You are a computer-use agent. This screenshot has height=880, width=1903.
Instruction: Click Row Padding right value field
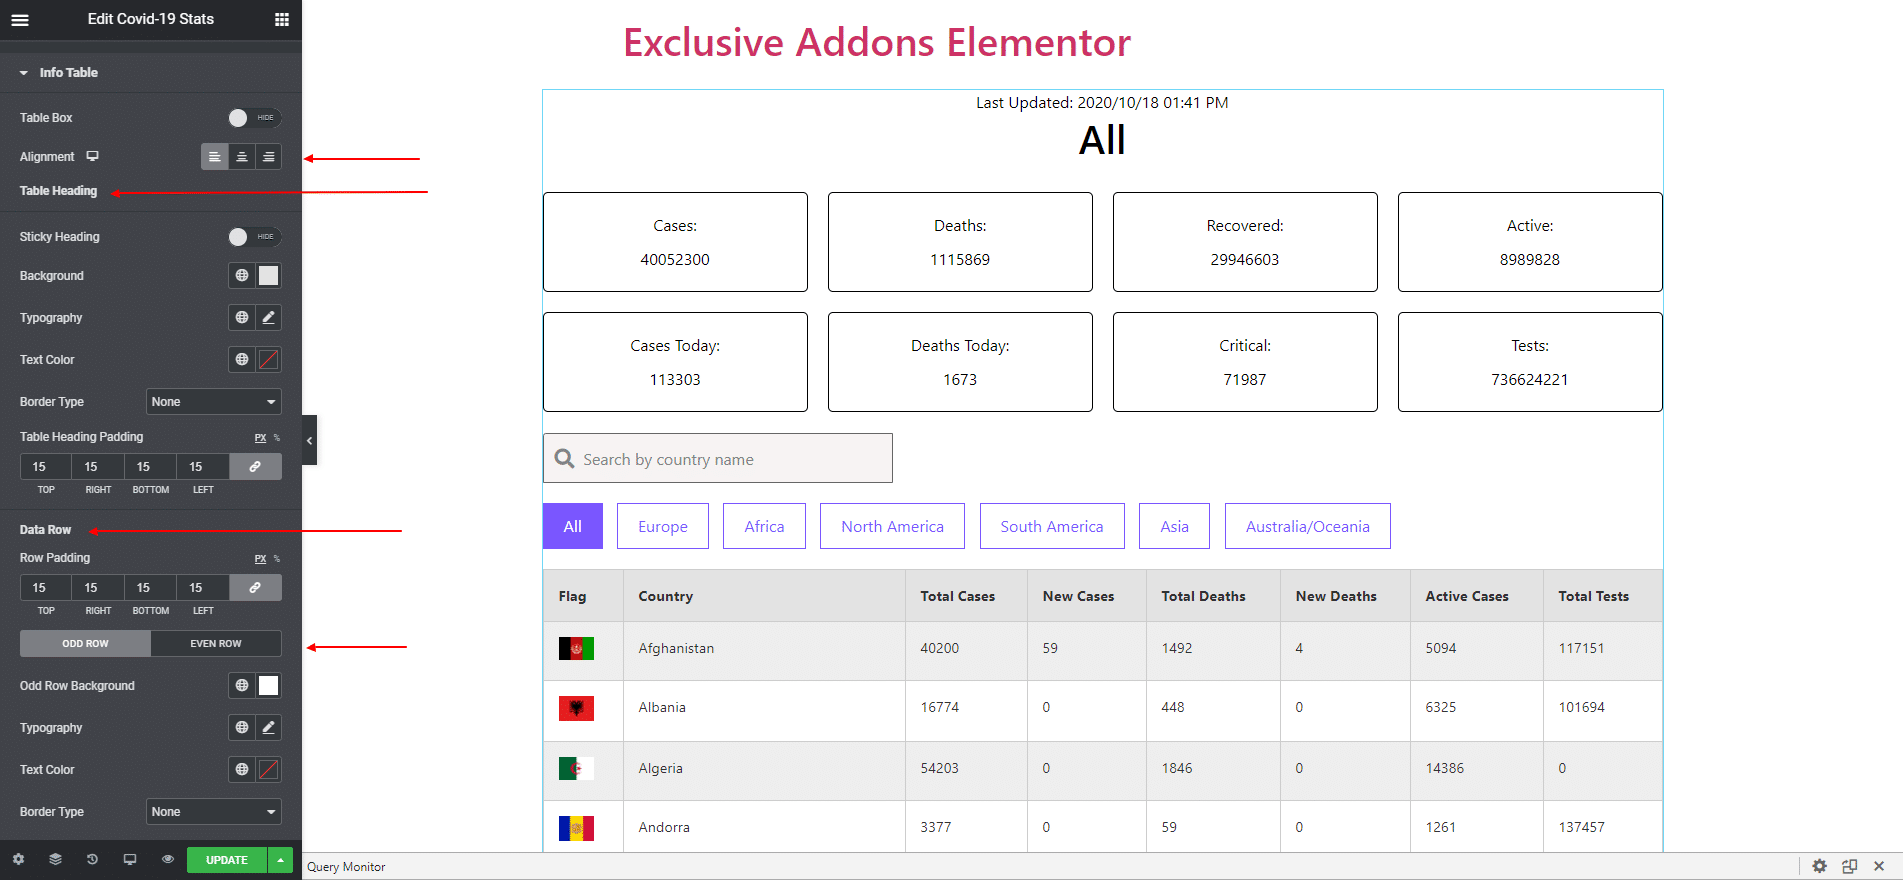point(98,588)
